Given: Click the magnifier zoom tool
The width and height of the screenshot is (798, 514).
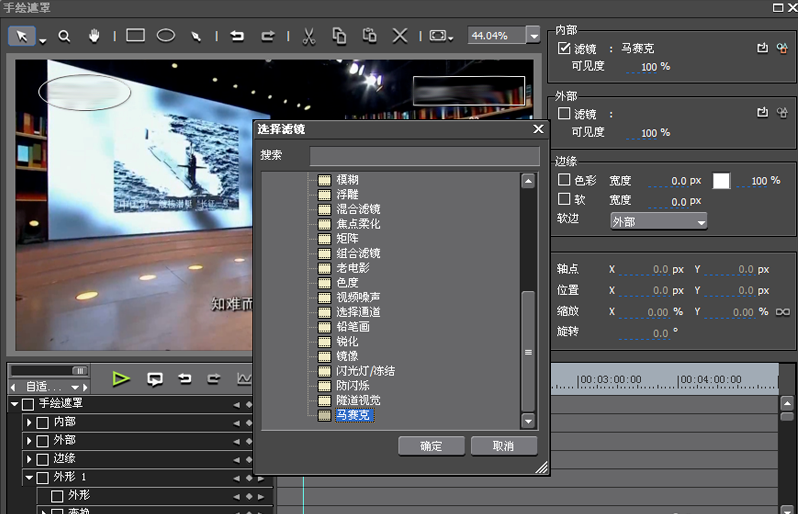Looking at the screenshot, I should (65, 36).
